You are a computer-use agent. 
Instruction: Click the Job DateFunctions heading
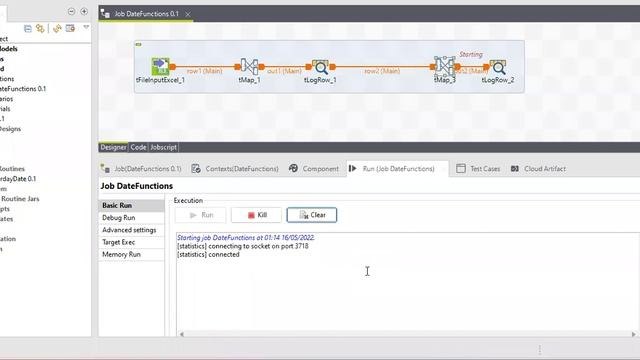(x=137, y=186)
